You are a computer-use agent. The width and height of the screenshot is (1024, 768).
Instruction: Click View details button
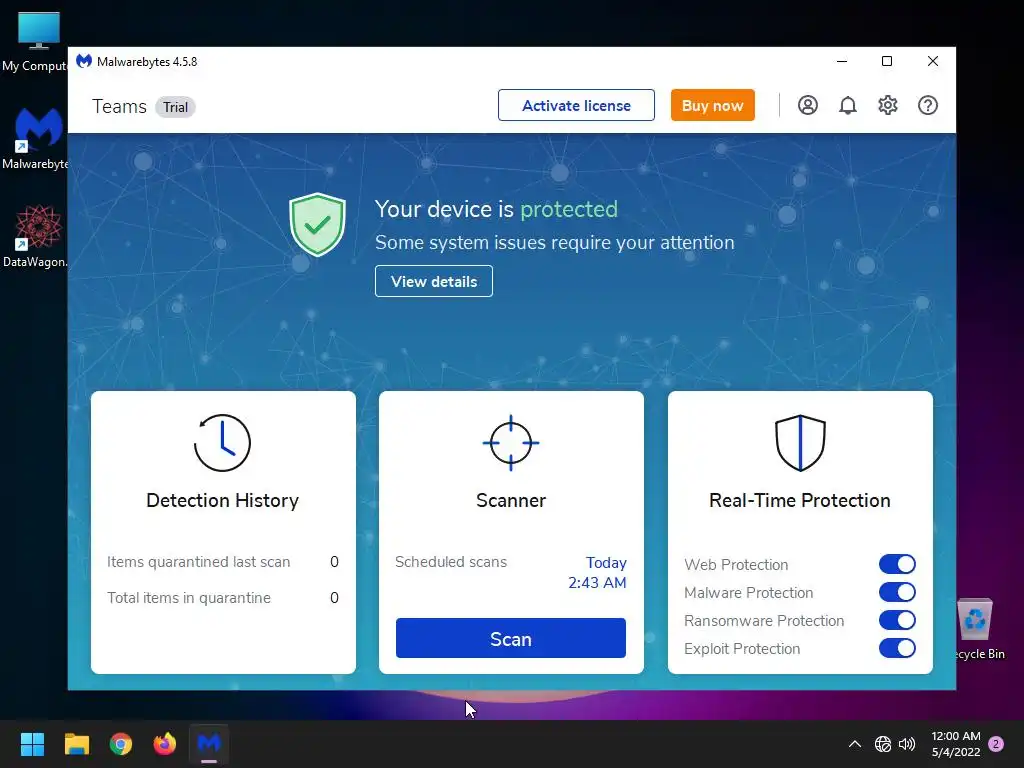point(434,281)
